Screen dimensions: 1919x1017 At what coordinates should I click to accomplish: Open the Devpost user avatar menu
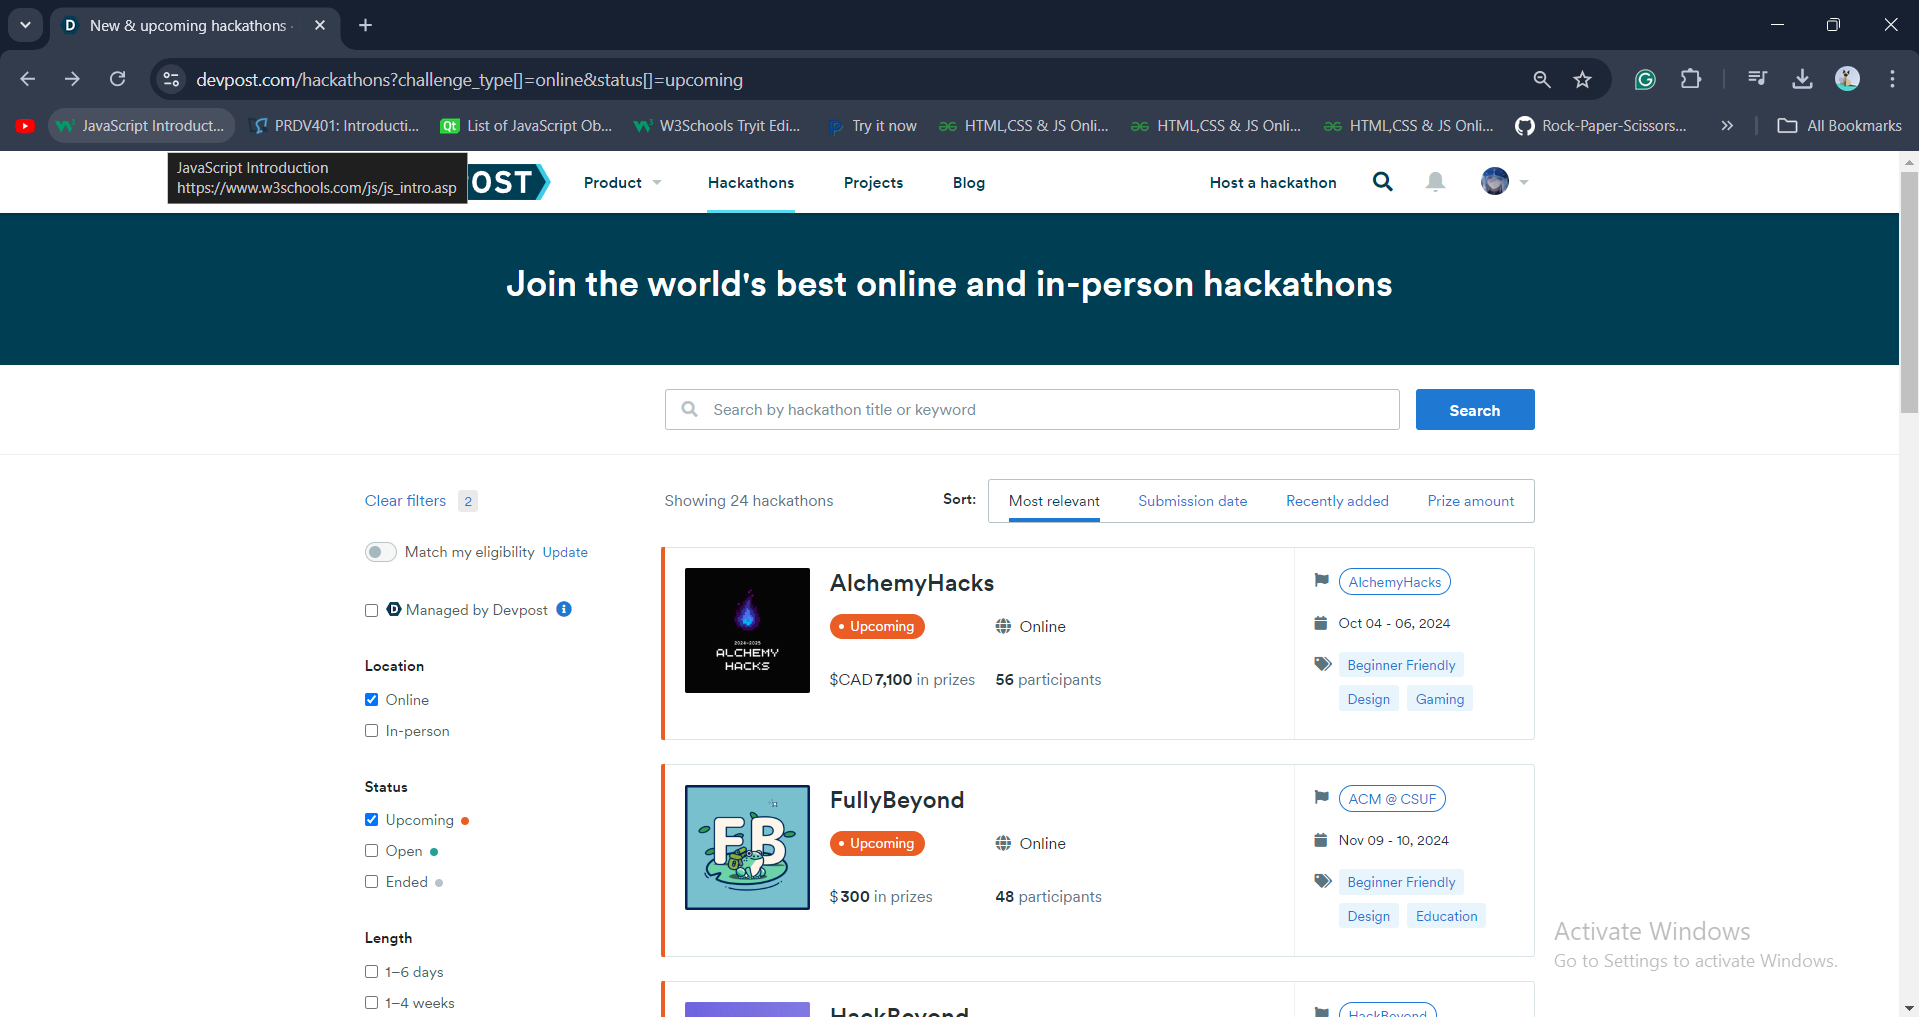1504,181
